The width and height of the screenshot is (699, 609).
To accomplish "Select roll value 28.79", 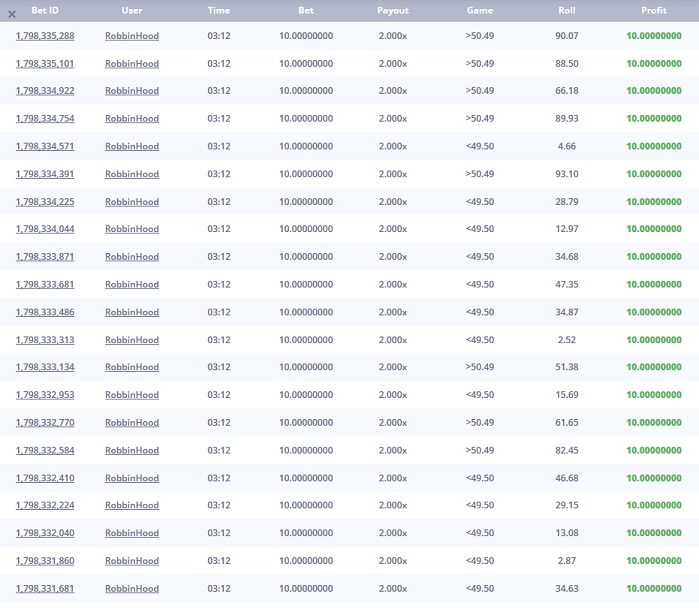I will (567, 202).
